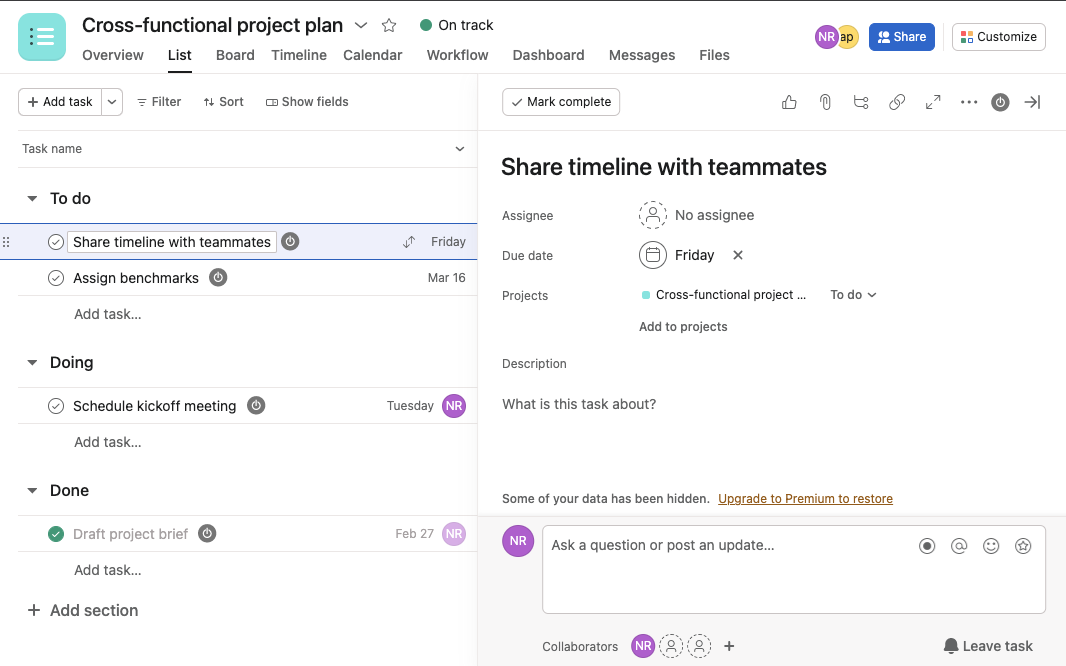Add a subtask via subtask icon
Viewport: 1066px width, 666px height.
(861, 102)
